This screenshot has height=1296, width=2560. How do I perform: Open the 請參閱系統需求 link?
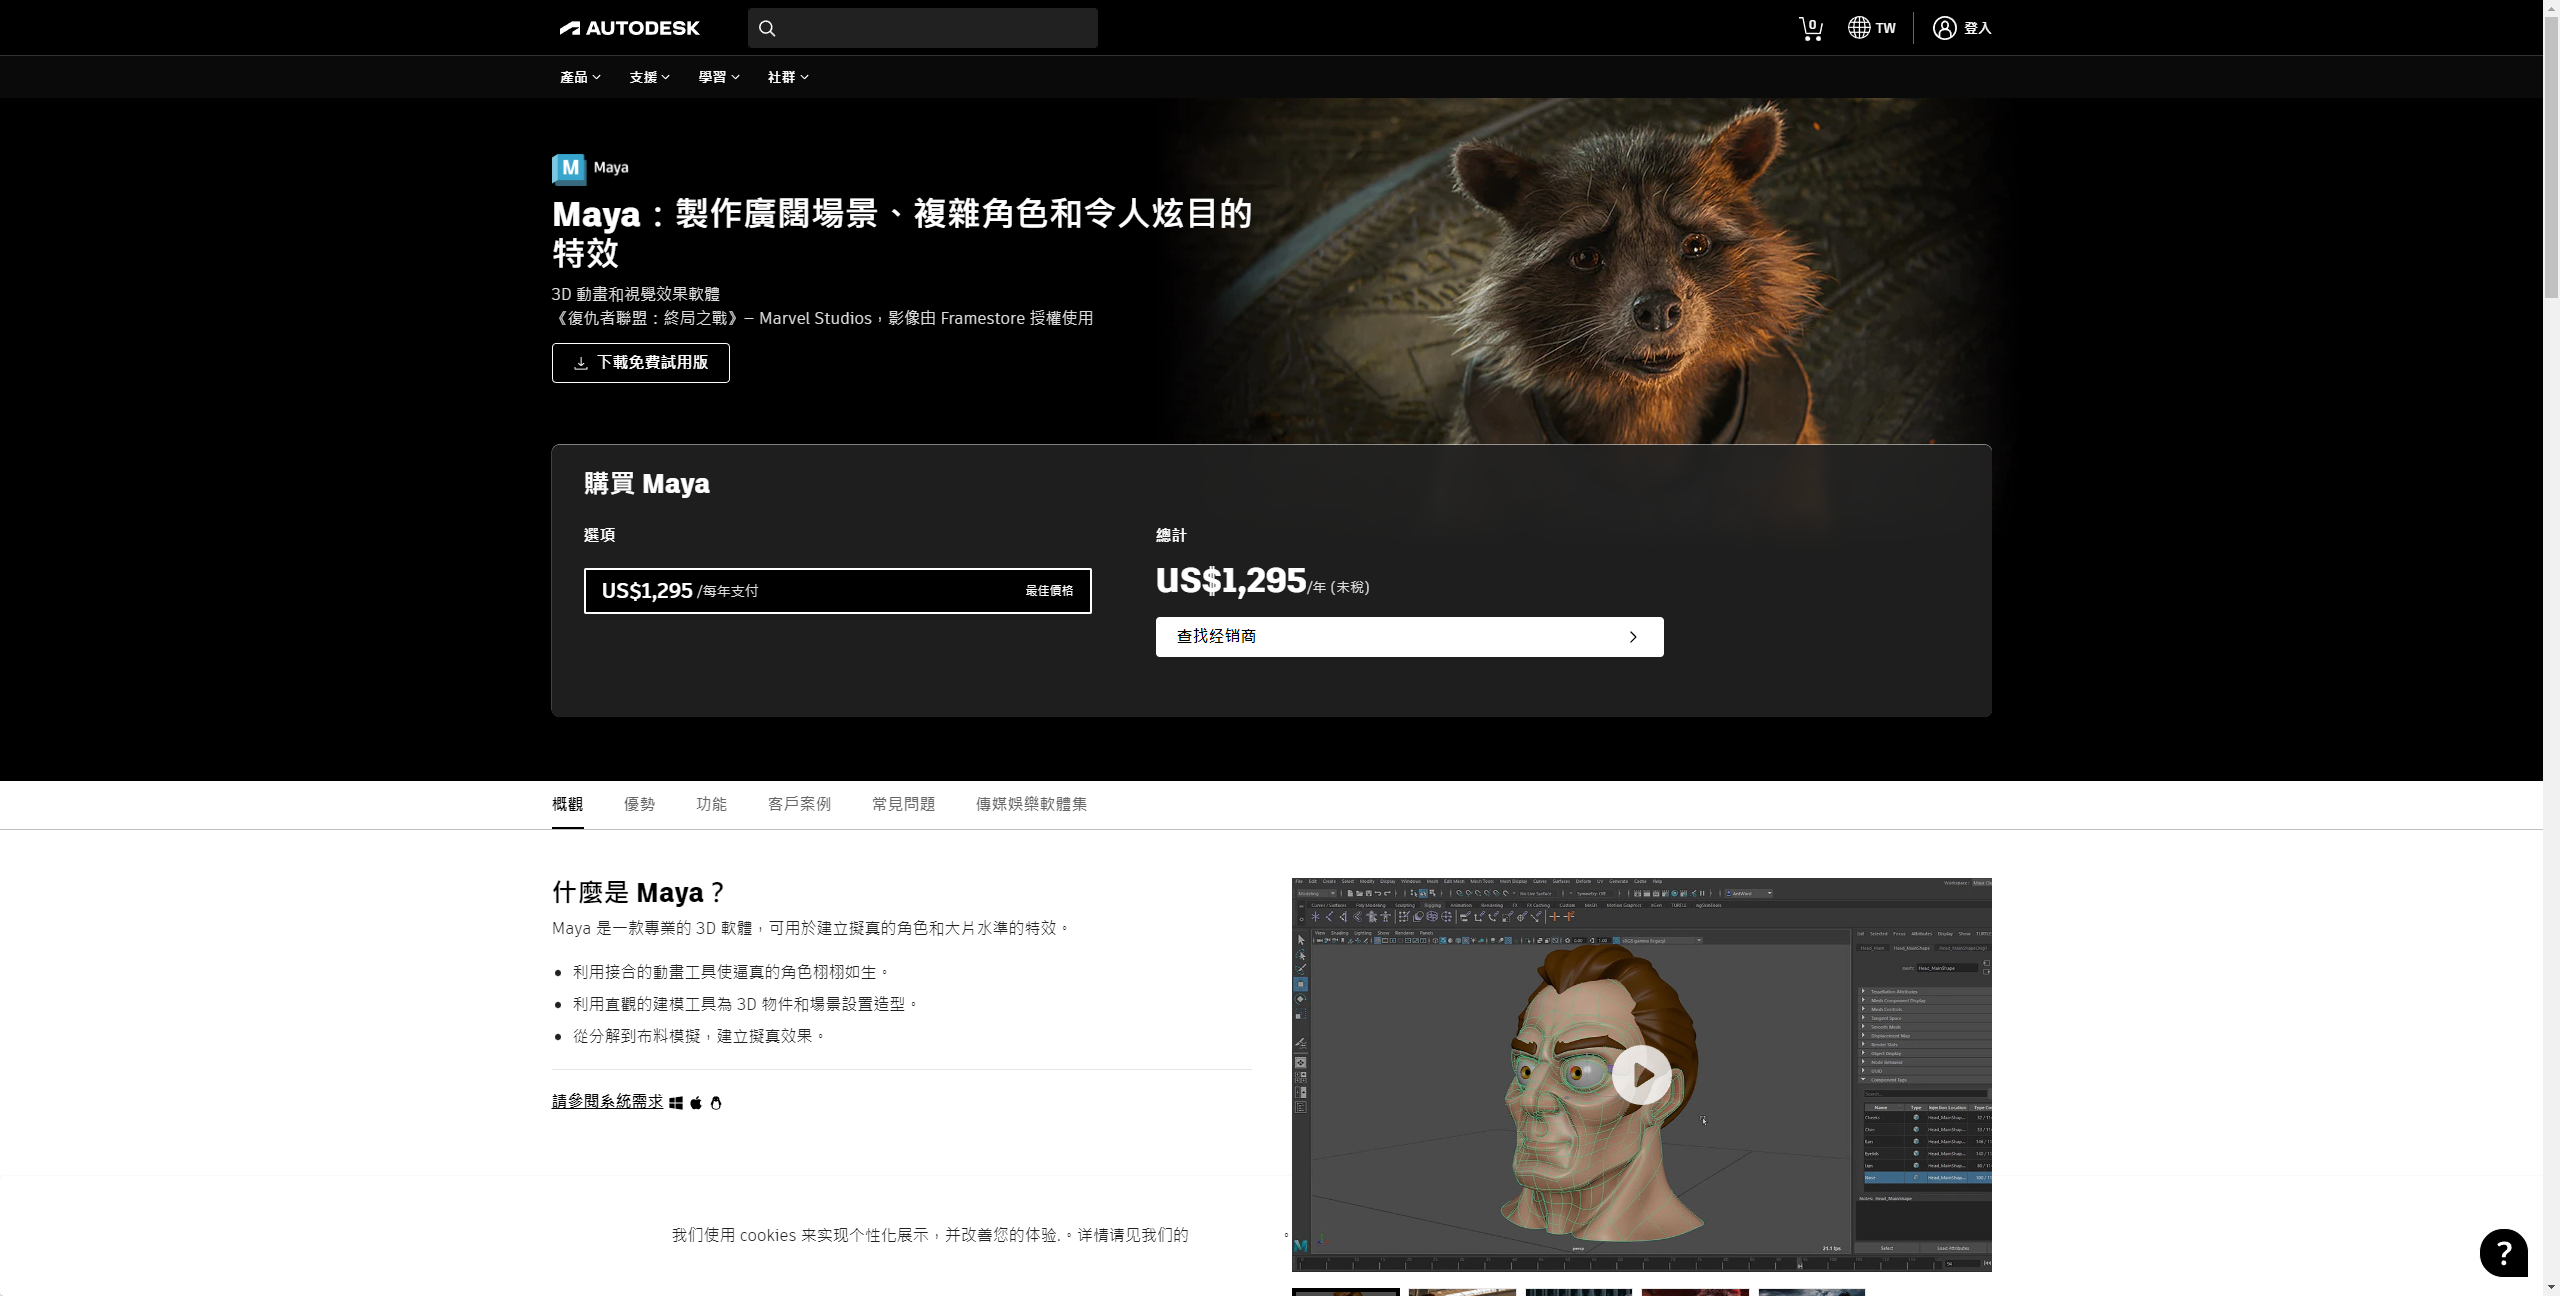pos(607,1102)
